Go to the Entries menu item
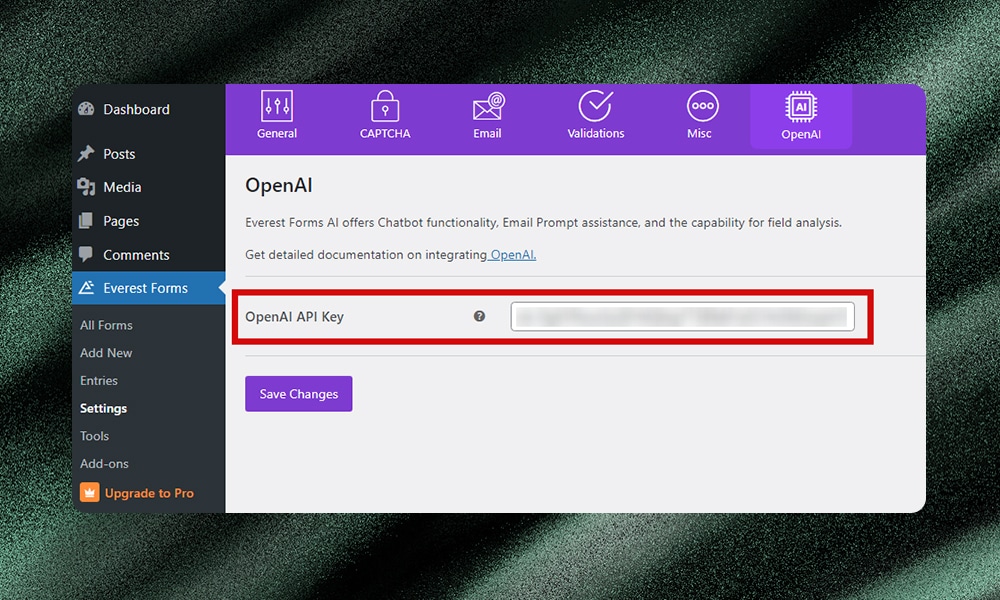Image resolution: width=1000 pixels, height=600 pixels. pos(99,380)
